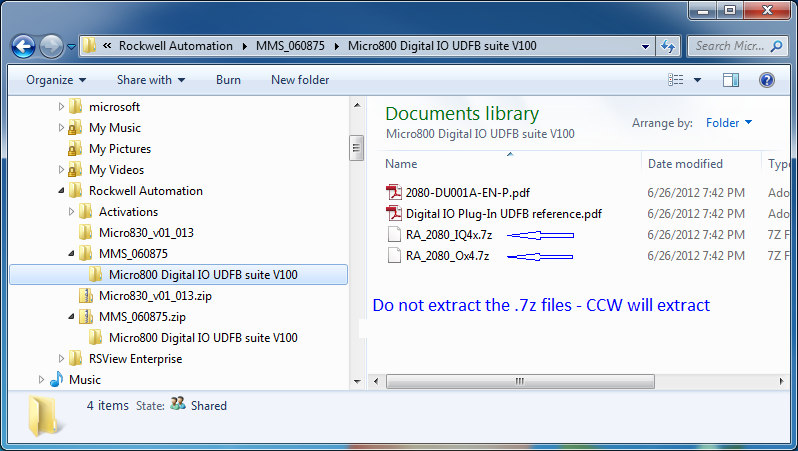
Task: Open the Arrange by Folder dropdown
Action: 729,123
